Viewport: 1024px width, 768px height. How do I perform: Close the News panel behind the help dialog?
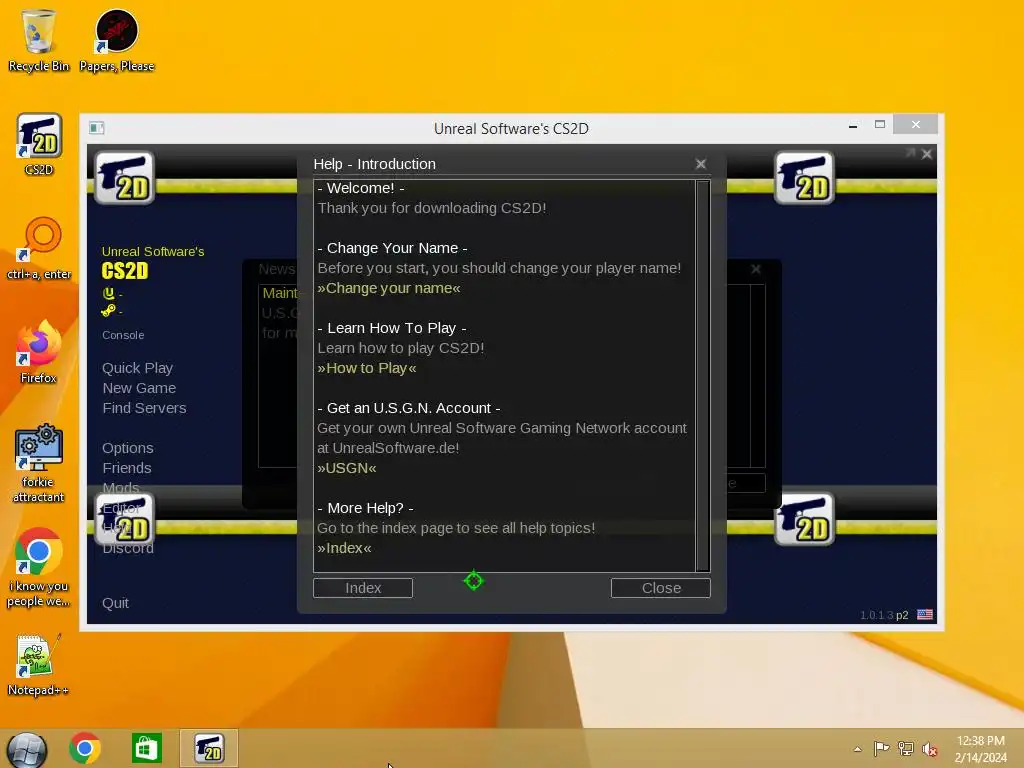756,269
